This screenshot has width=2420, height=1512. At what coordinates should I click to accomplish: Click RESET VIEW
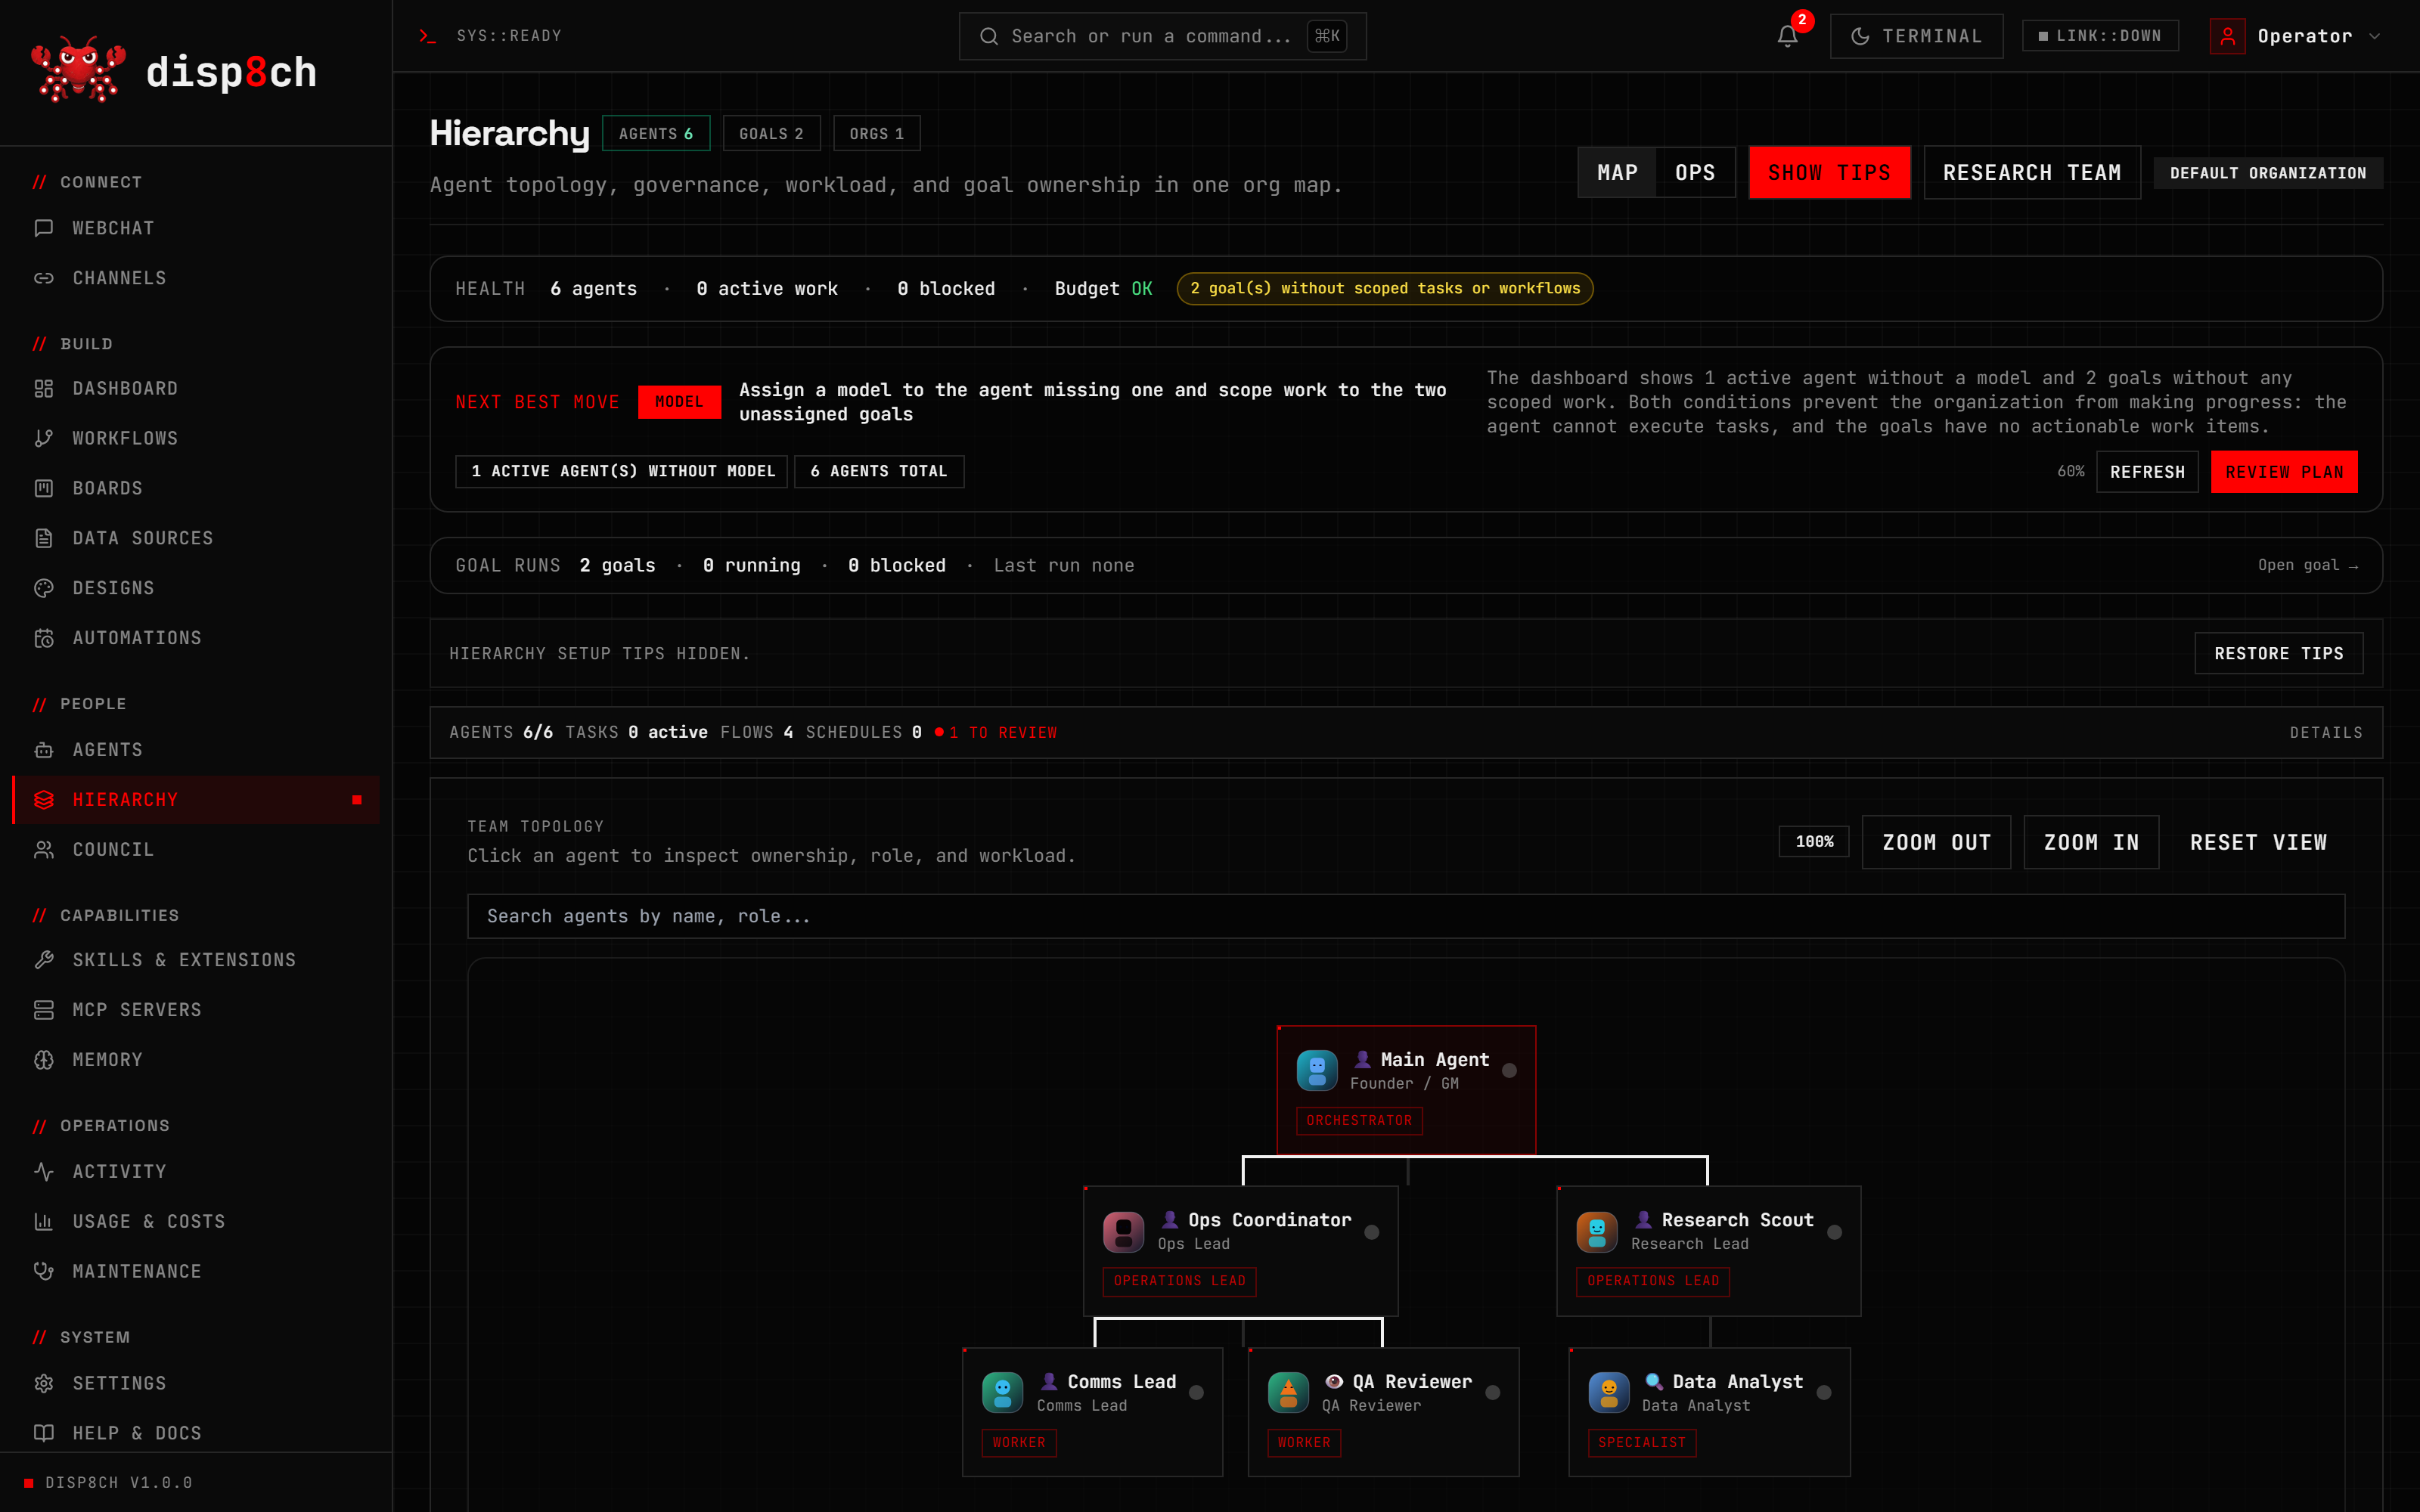point(2258,842)
